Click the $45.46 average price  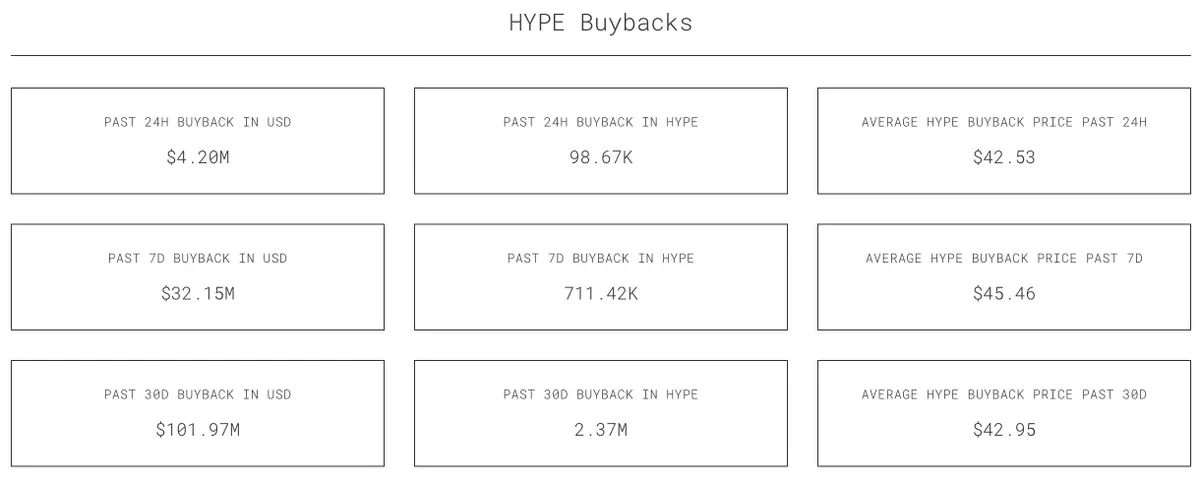[x=1004, y=293]
